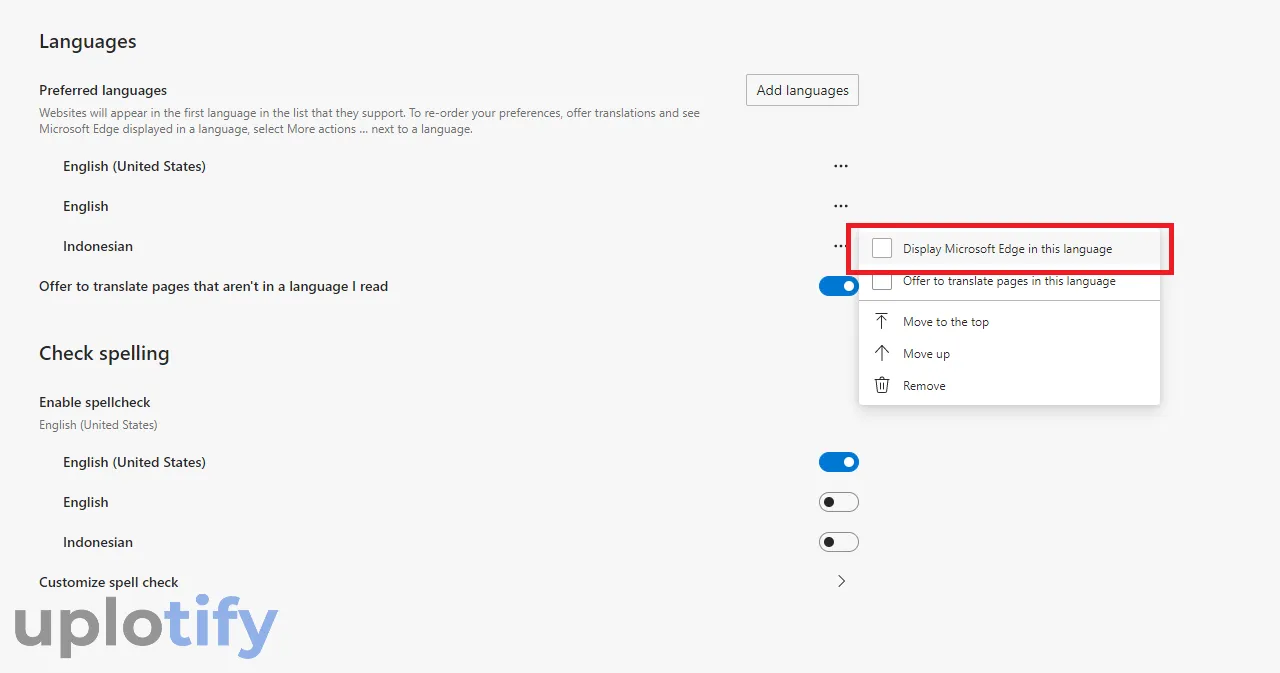The height and width of the screenshot is (673, 1280).
Task: Click the Enable spellcheck label
Action: (x=95, y=402)
